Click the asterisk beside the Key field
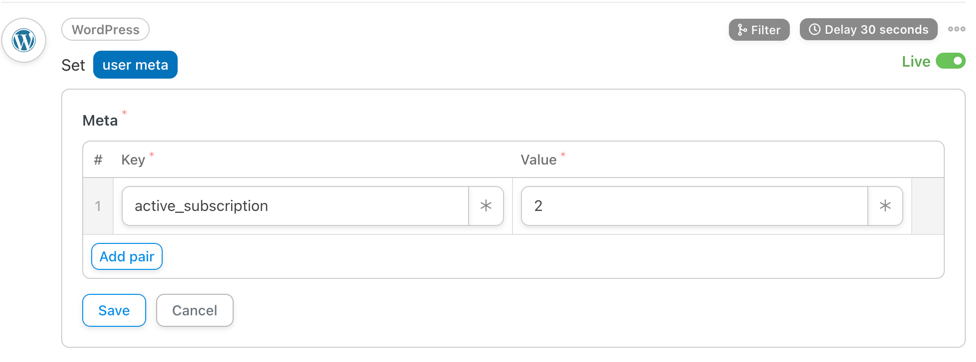This screenshot has height=362, width=976. pos(486,206)
